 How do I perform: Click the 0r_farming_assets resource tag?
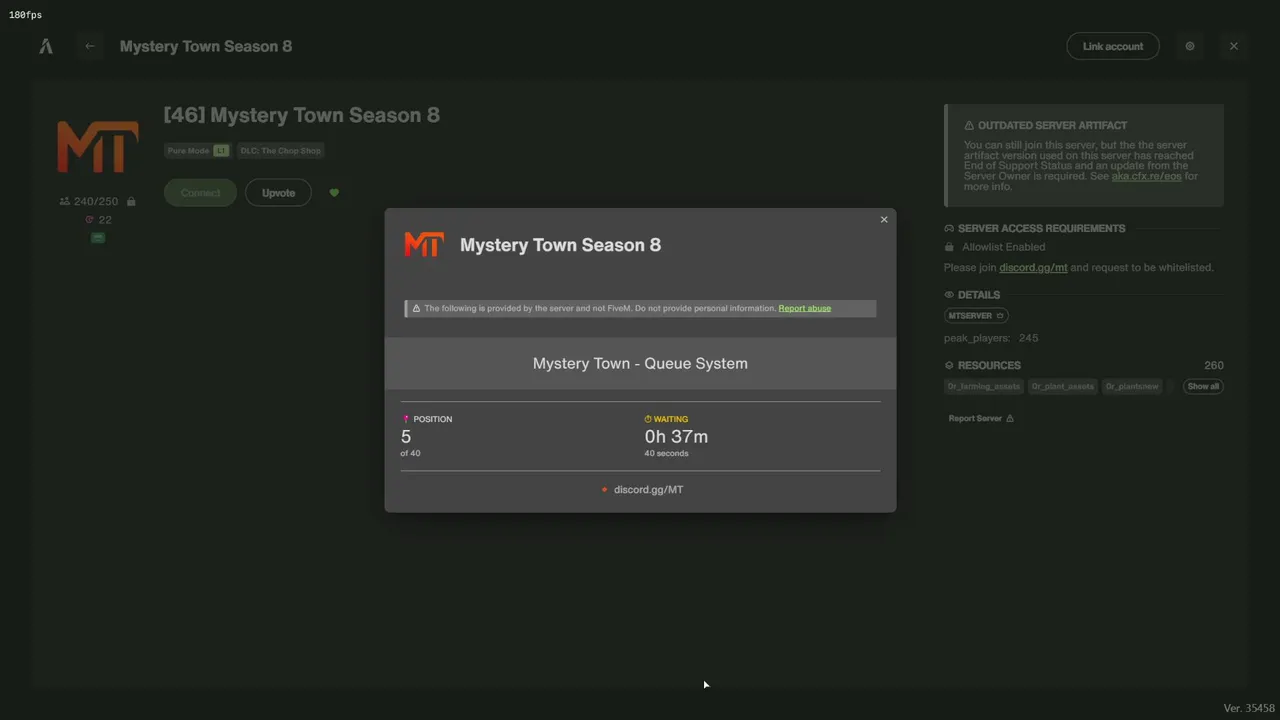tap(984, 387)
